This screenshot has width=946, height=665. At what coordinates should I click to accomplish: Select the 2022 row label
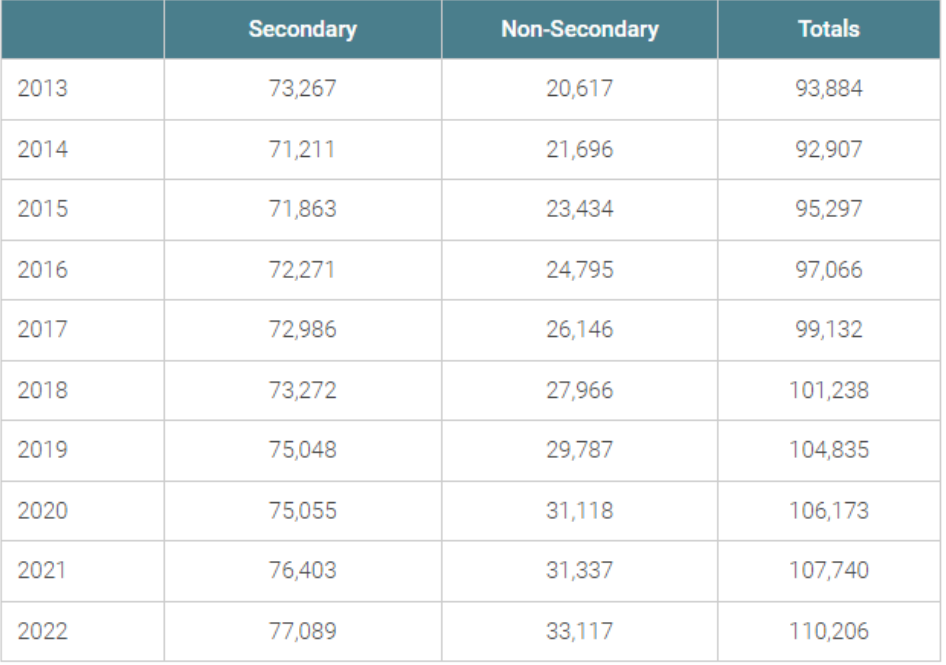click(x=42, y=631)
